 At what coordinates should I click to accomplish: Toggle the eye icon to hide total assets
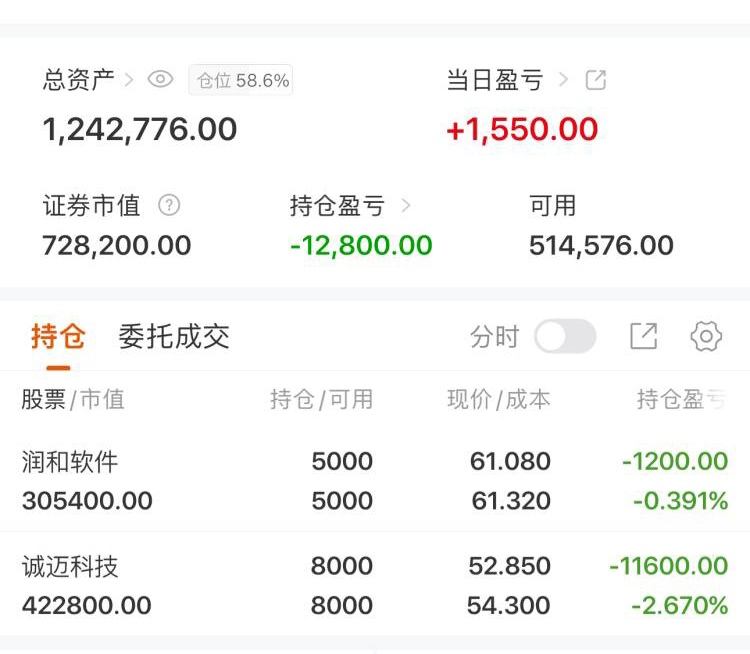point(161,80)
